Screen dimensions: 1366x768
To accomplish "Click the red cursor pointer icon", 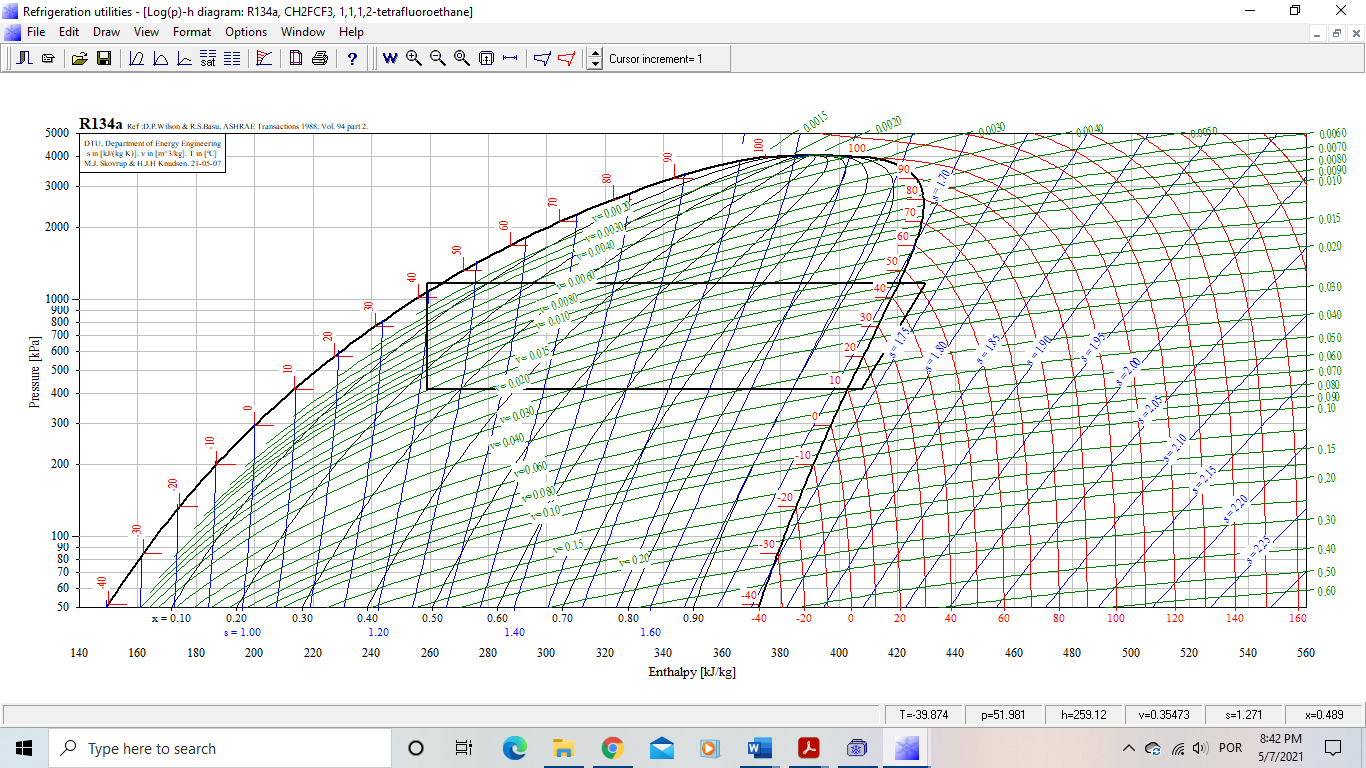I will point(566,59).
